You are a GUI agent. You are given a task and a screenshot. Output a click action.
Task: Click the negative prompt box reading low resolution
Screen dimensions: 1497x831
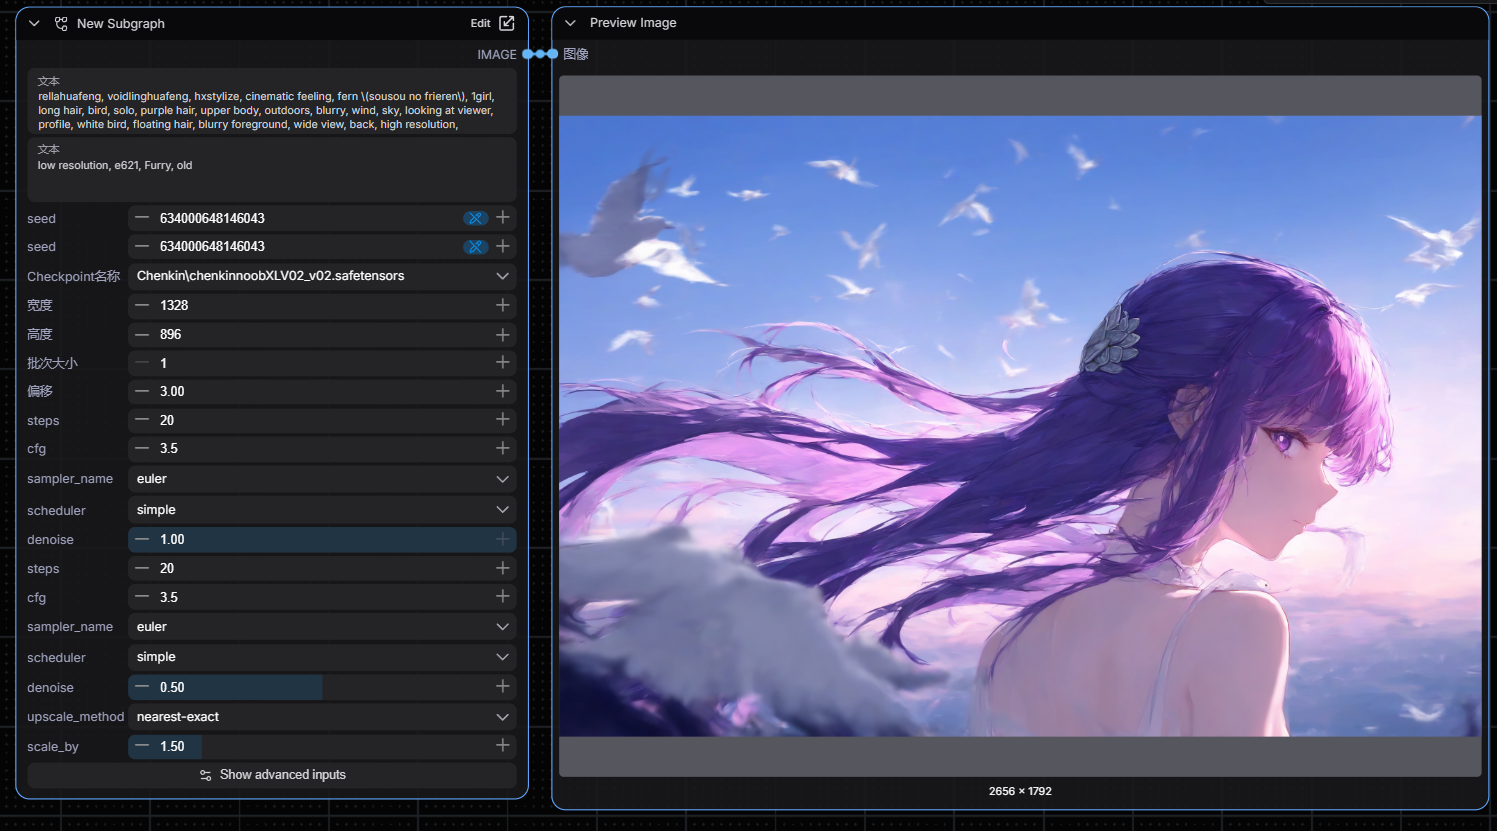pos(272,170)
